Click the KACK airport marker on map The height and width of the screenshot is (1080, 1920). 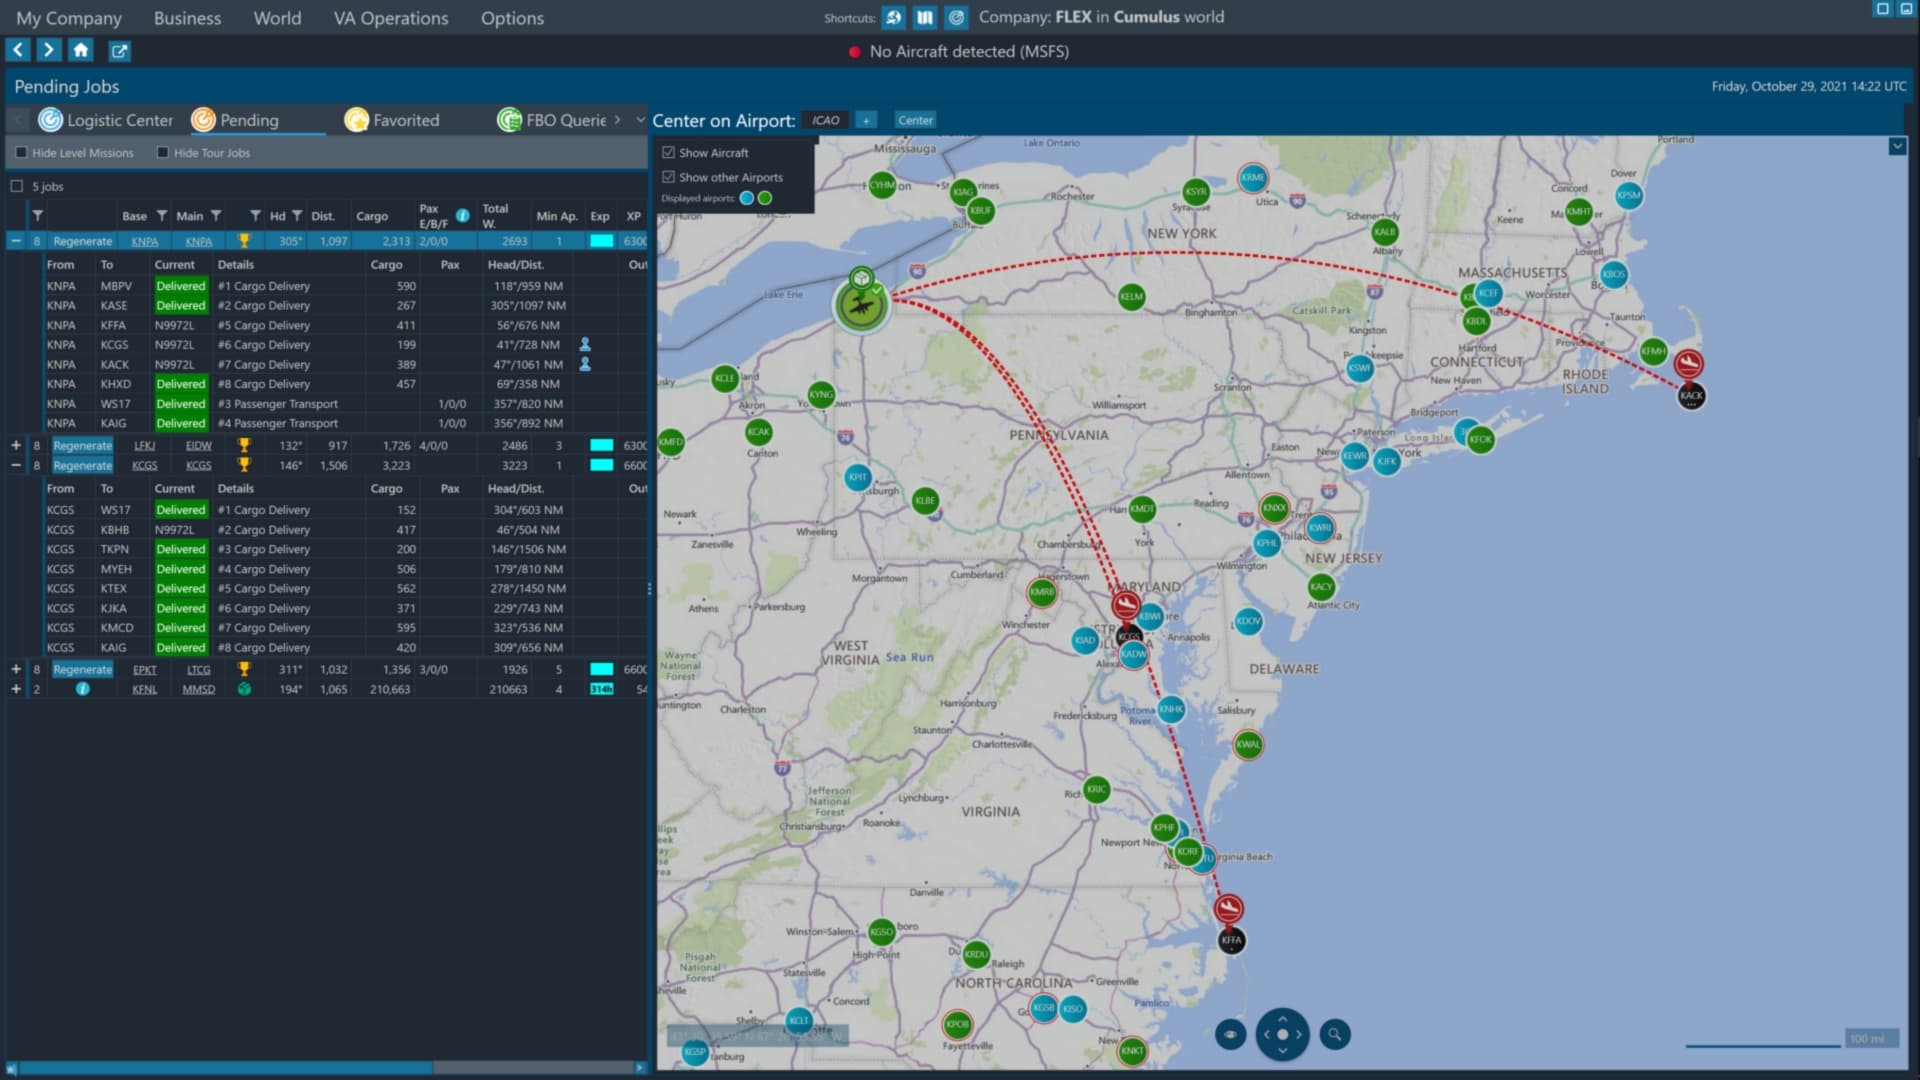[1691, 396]
